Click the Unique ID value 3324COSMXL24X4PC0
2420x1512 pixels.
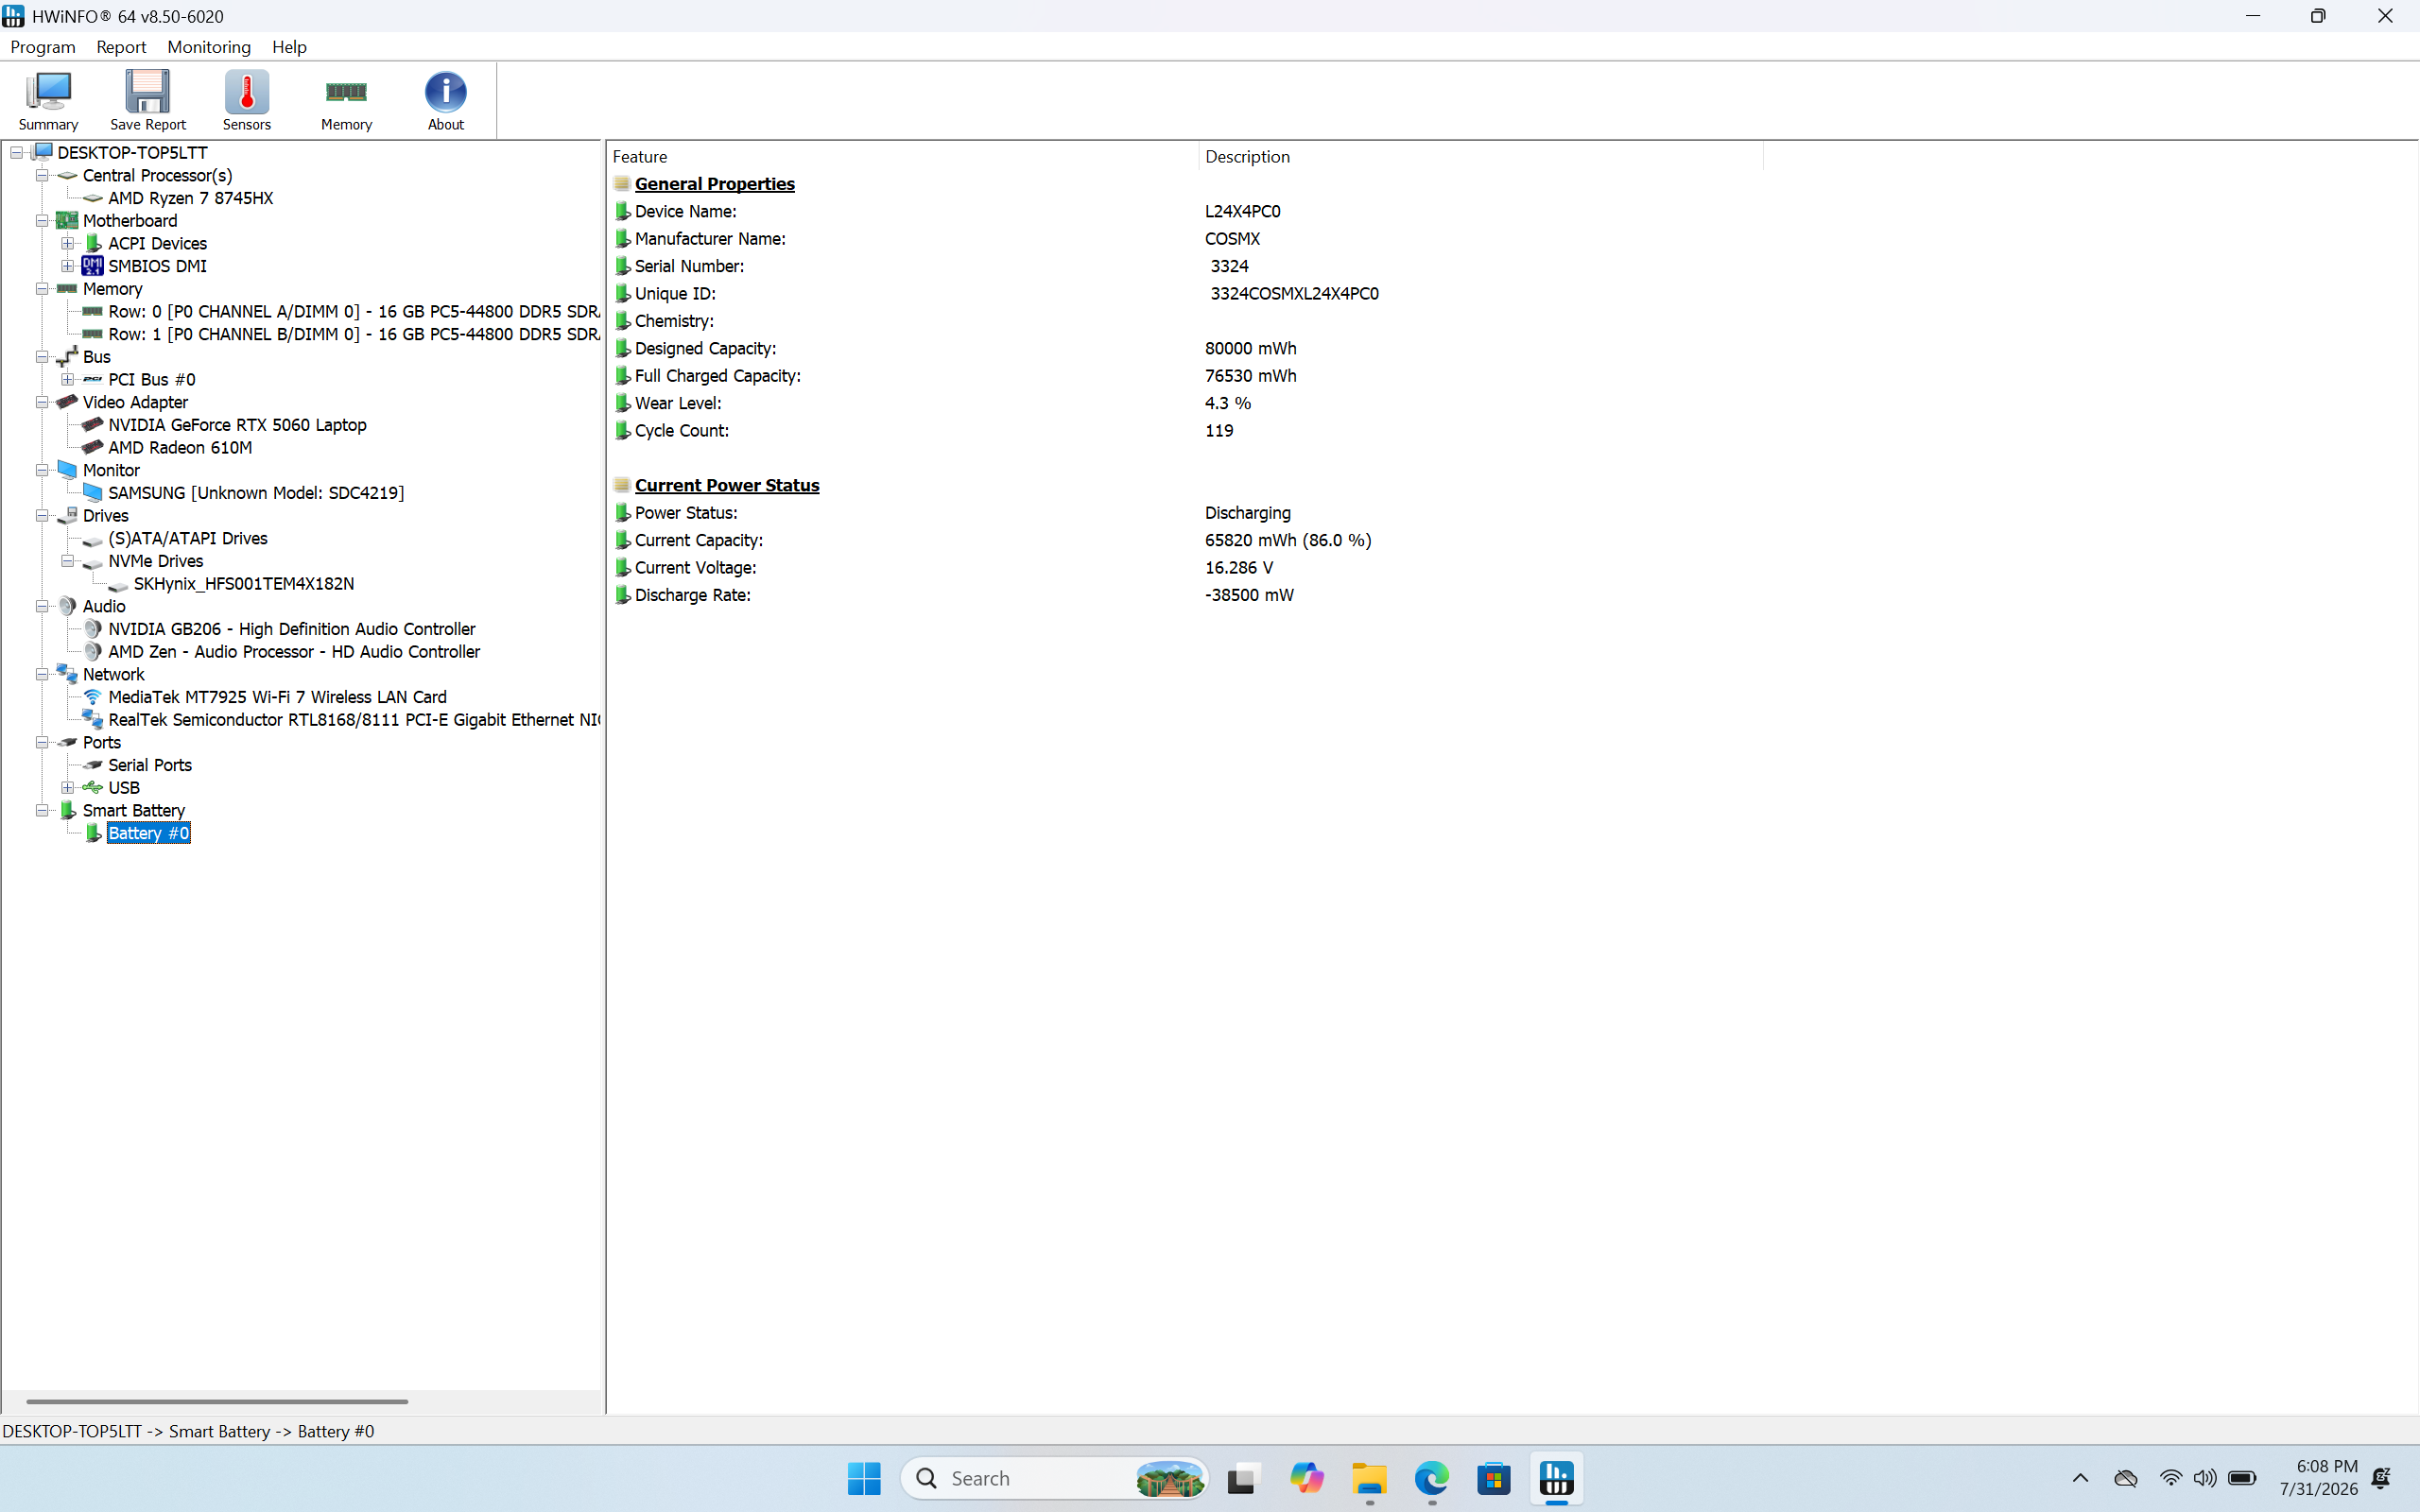click(1294, 294)
